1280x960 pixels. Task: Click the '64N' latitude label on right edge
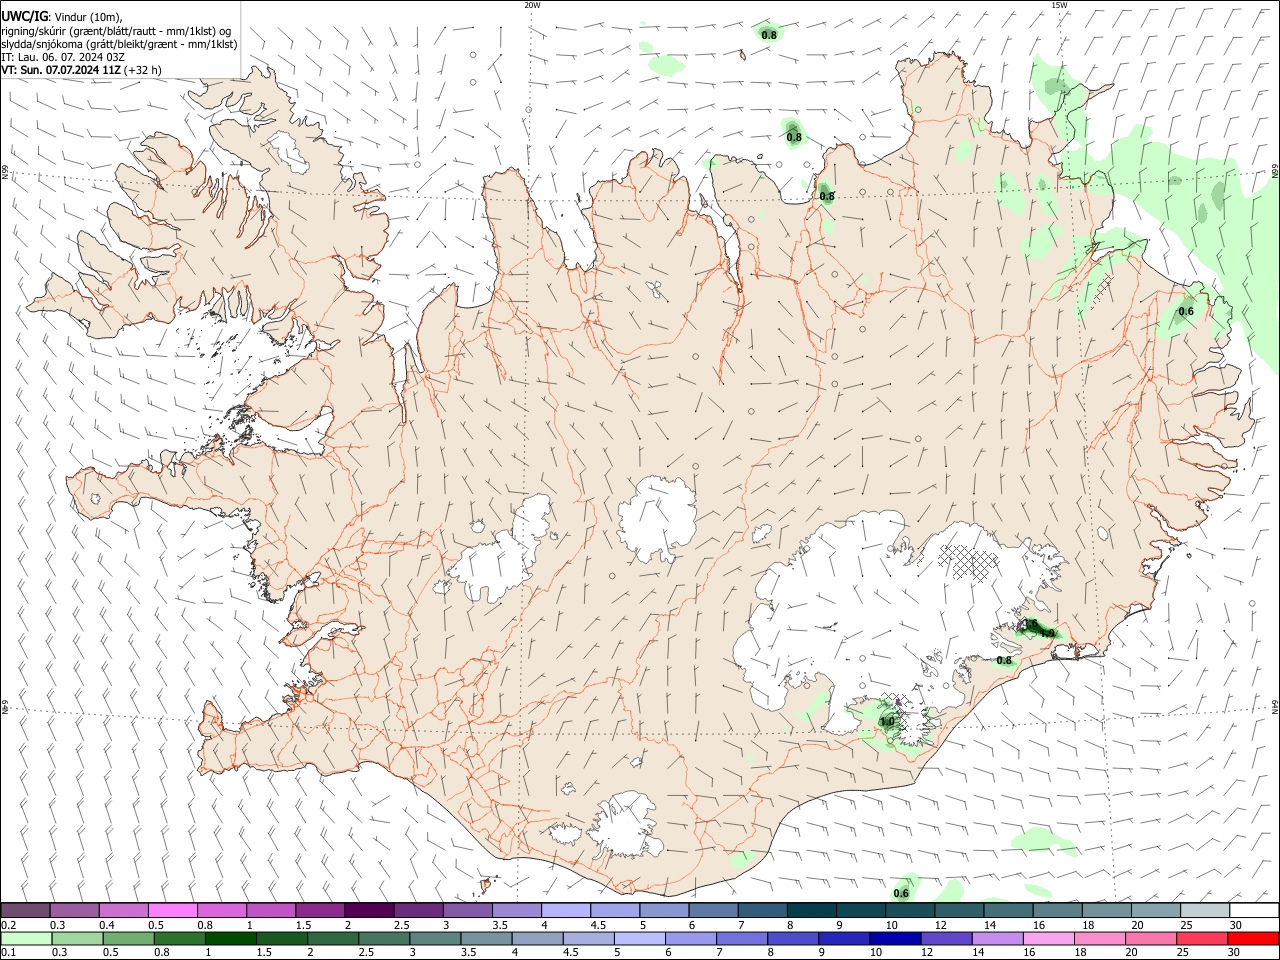pos(1275,705)
